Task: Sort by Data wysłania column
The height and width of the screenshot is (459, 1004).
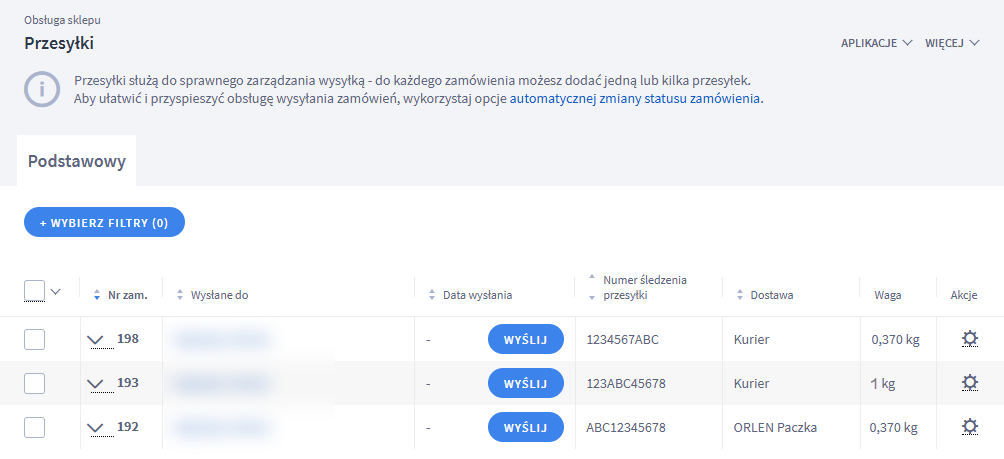Action: pyautogui.click(x=432, y=295)
